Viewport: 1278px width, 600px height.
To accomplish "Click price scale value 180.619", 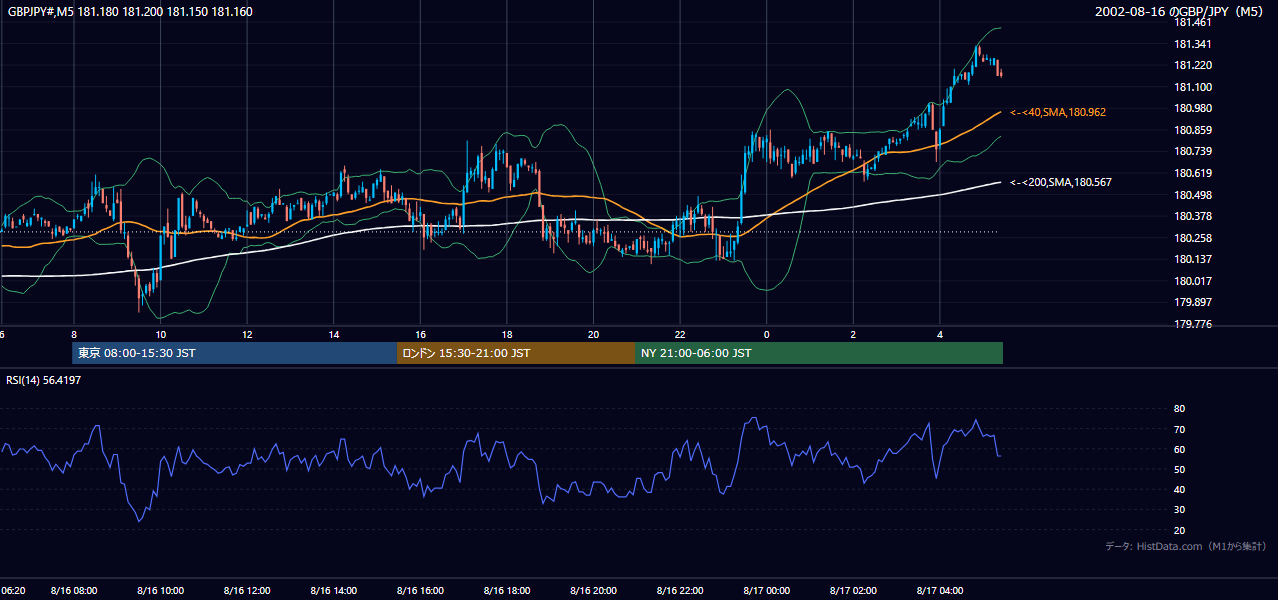I will pyautogui.click(x=1193, y=174).
